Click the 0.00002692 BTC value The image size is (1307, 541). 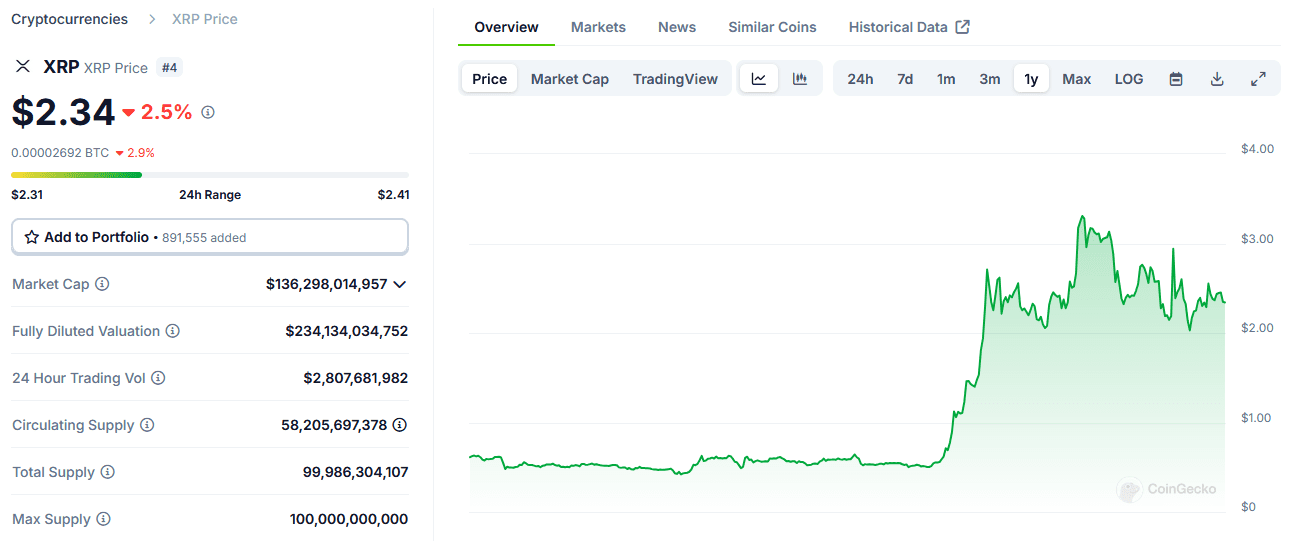(x=60, y=153)
